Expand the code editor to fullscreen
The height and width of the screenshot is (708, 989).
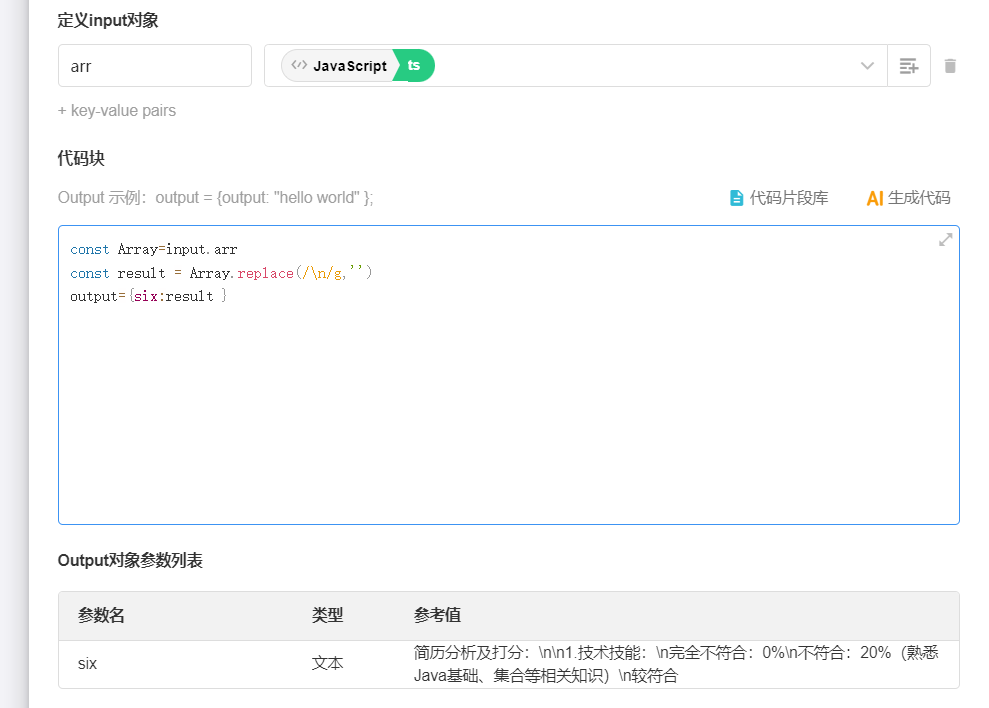tap(945, 240)
